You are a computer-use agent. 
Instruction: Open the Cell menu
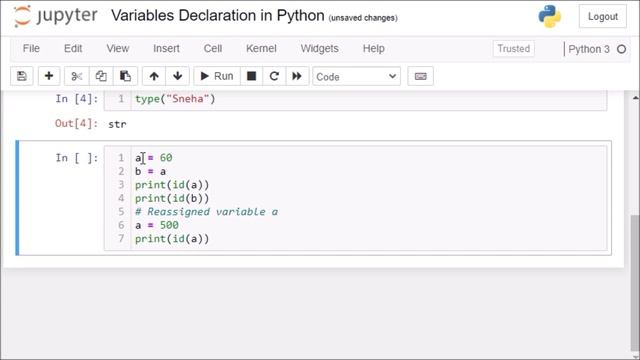pyautogui.click(x=213, y=49)
